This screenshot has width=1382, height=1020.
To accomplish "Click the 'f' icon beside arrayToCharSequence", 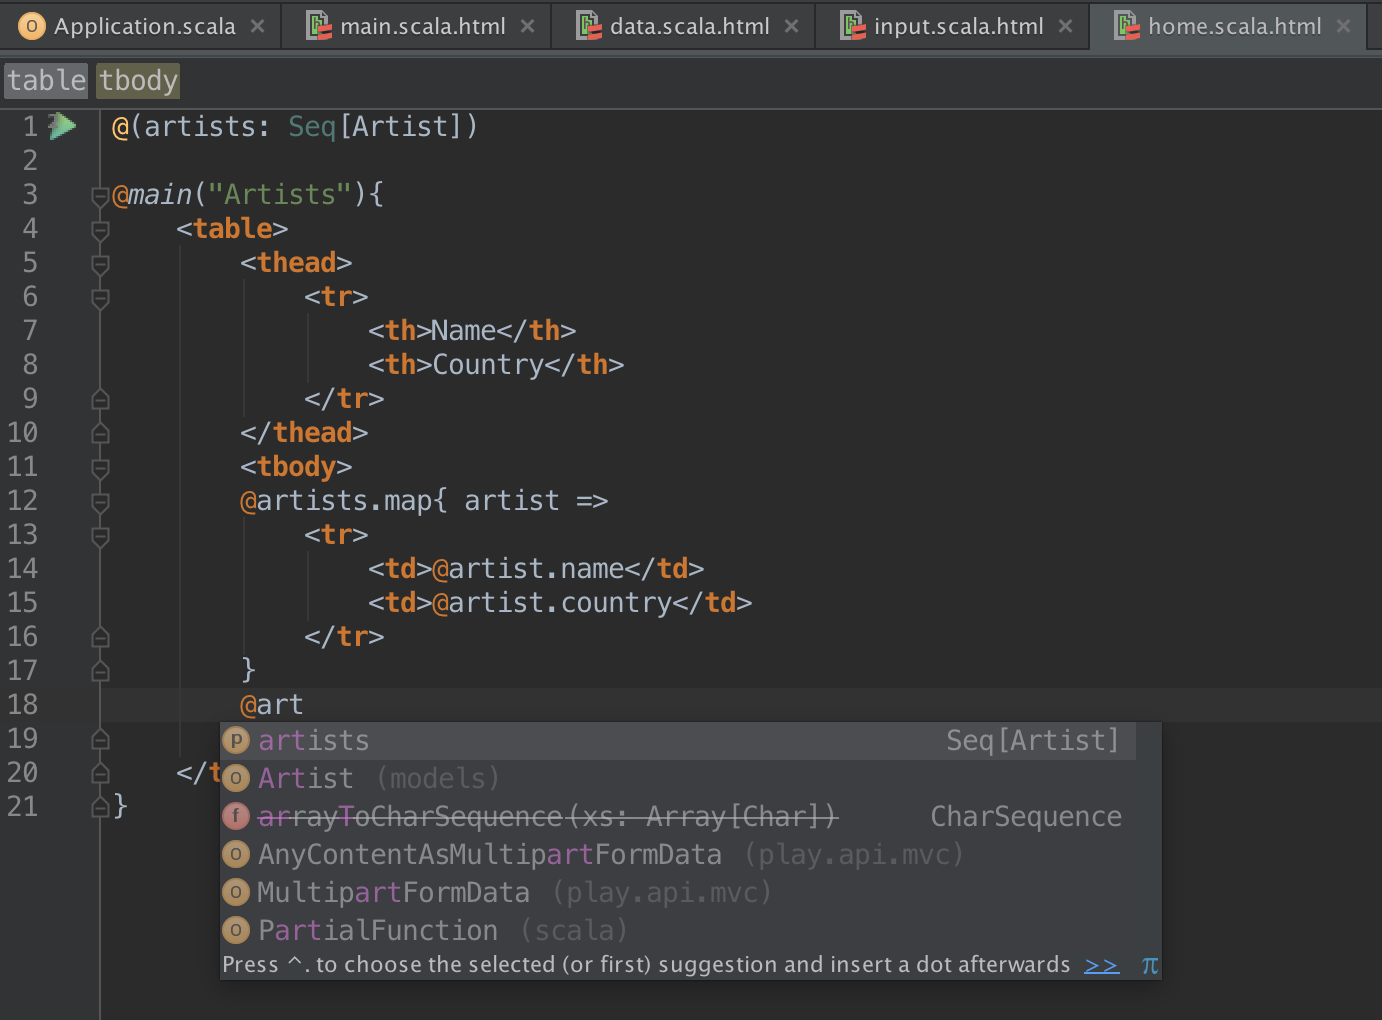I will [236, 817].
